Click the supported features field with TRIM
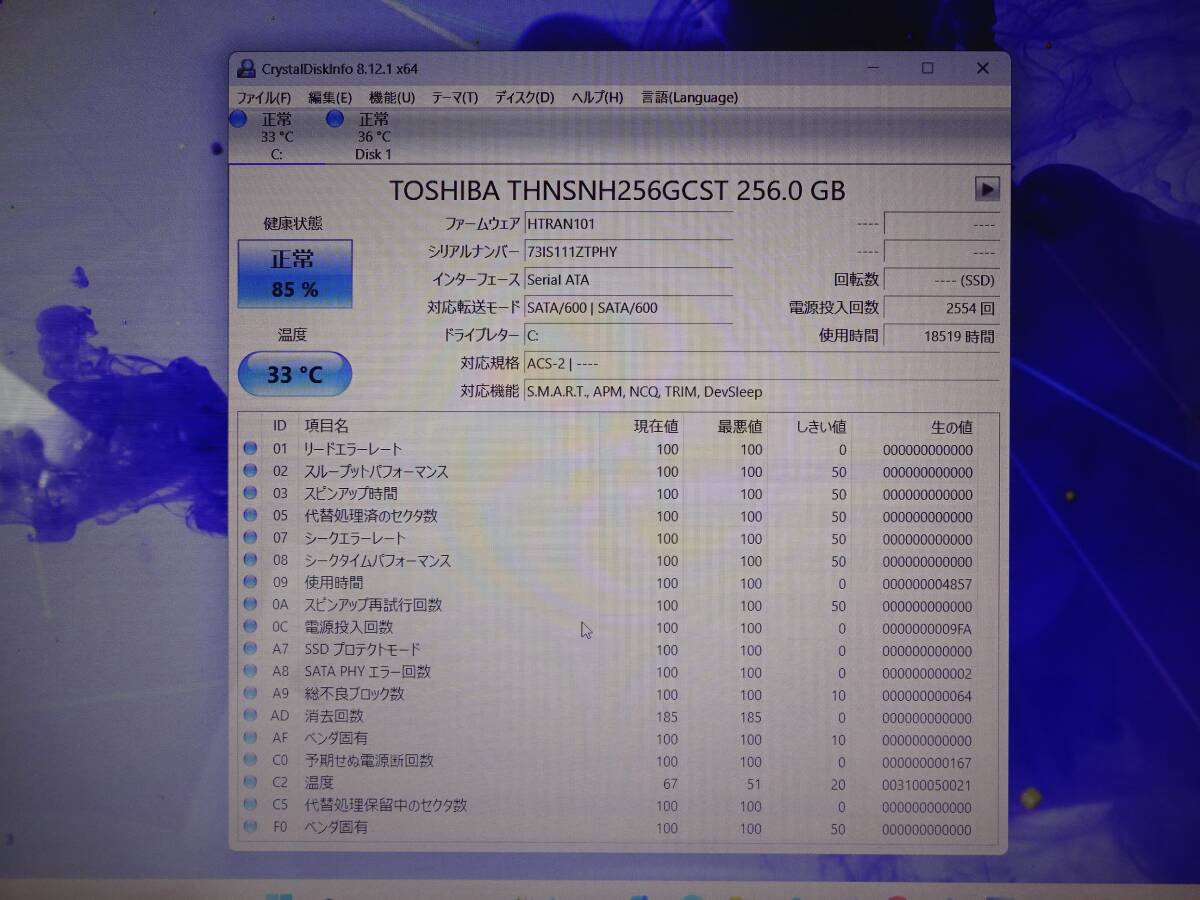The width and height of the screenshot is (1200, 900). pos(762,392)
